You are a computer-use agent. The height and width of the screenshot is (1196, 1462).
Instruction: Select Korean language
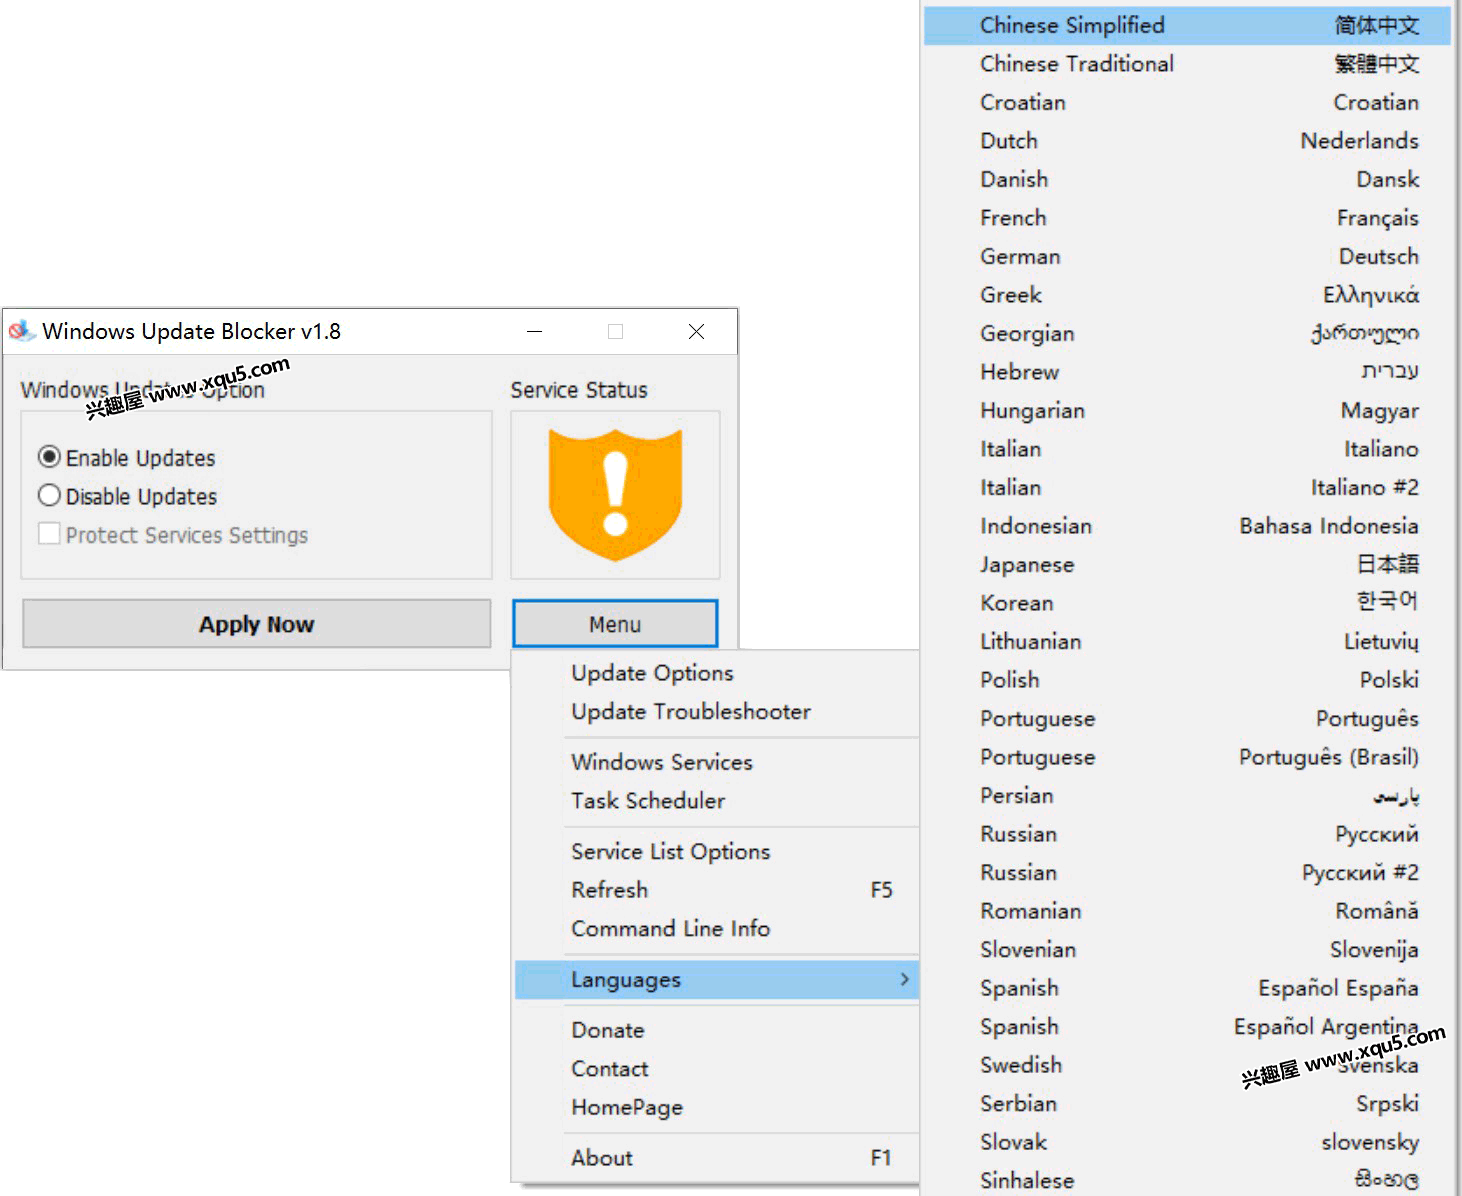[1187, 603]
